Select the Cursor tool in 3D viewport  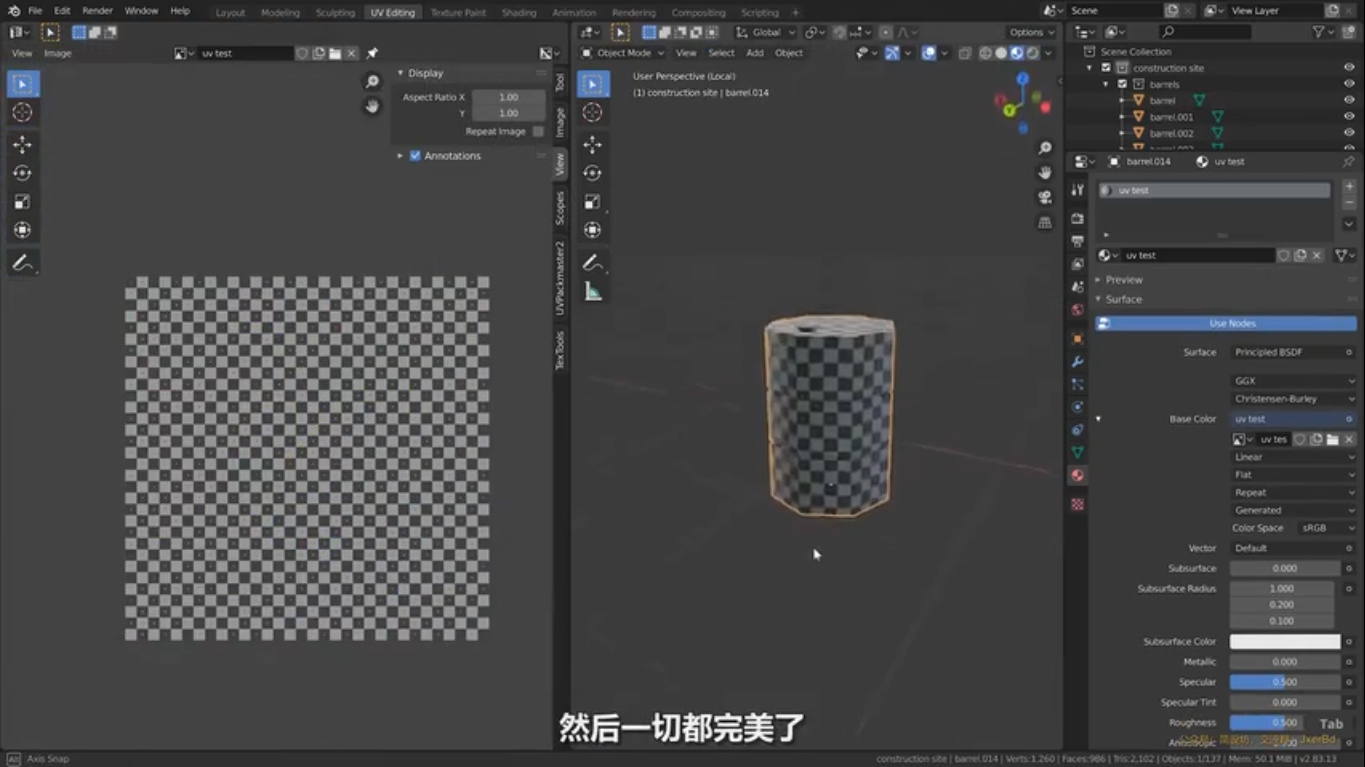(x=593, y=112)
